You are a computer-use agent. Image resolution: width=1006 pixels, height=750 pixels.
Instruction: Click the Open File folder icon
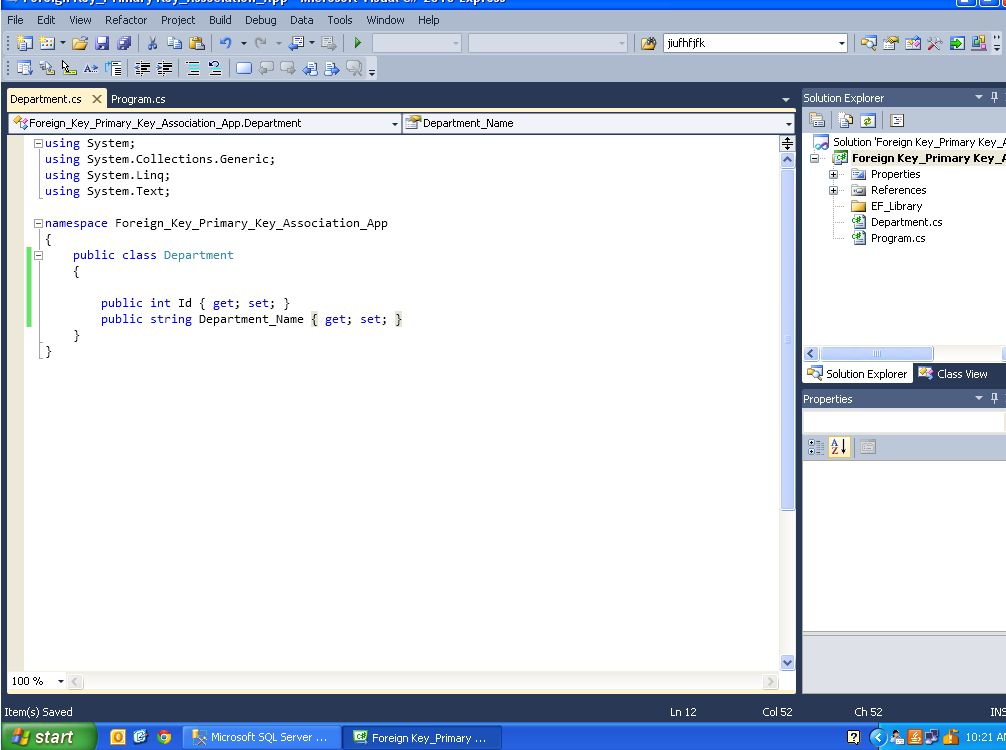(80, 43)
